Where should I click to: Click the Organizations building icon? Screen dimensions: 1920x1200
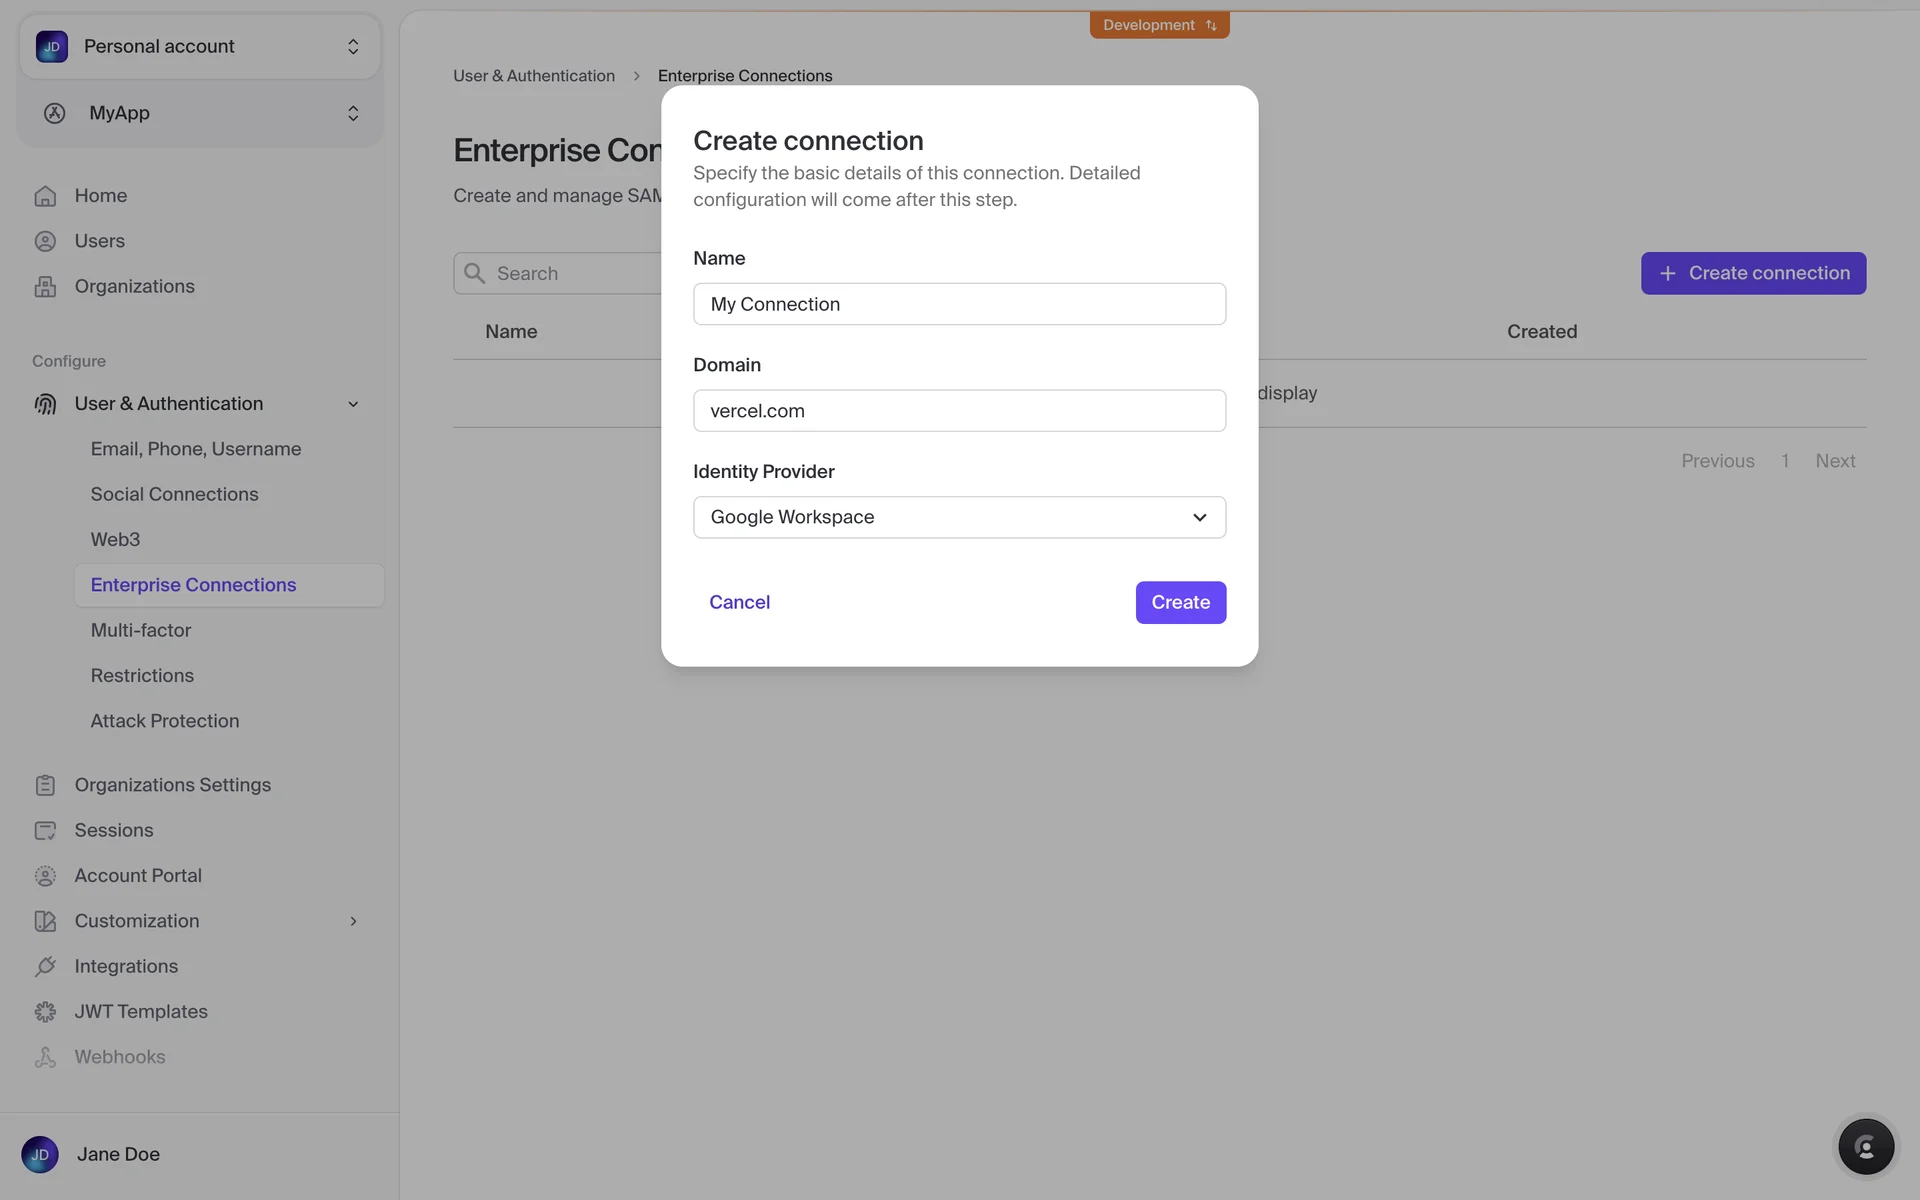(x=45, y=287)
